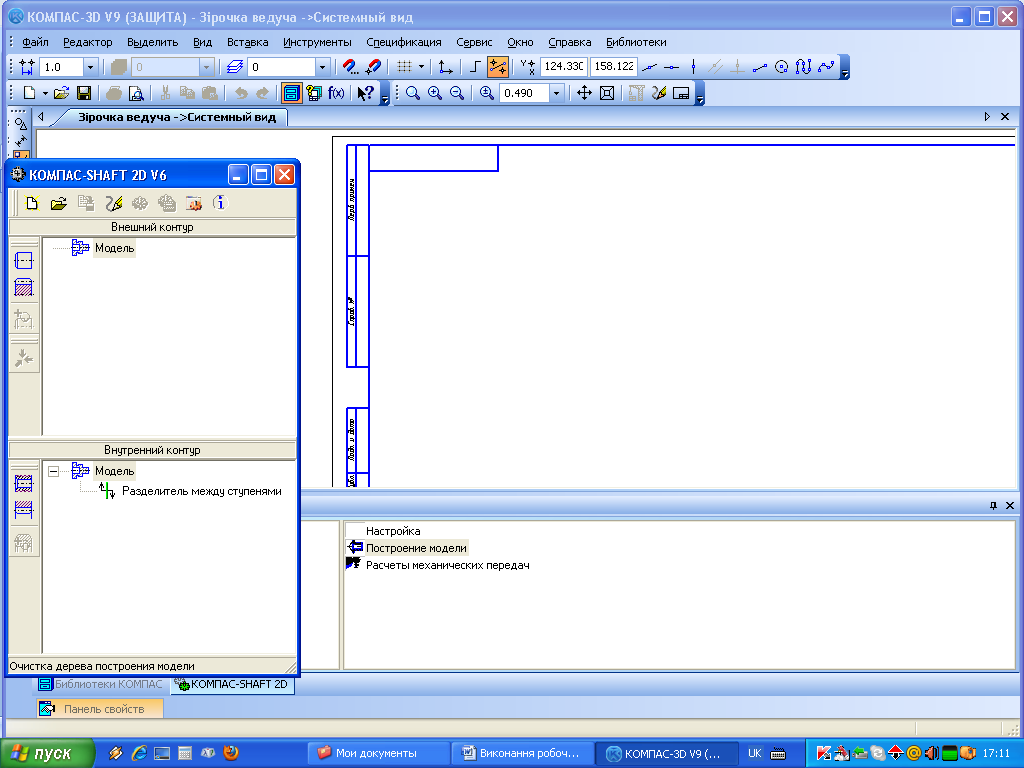The height and width of the screenshot is (768, 1024).
Task: Click the redraw pencil icon in view toolbar
Action: [658, 93]
